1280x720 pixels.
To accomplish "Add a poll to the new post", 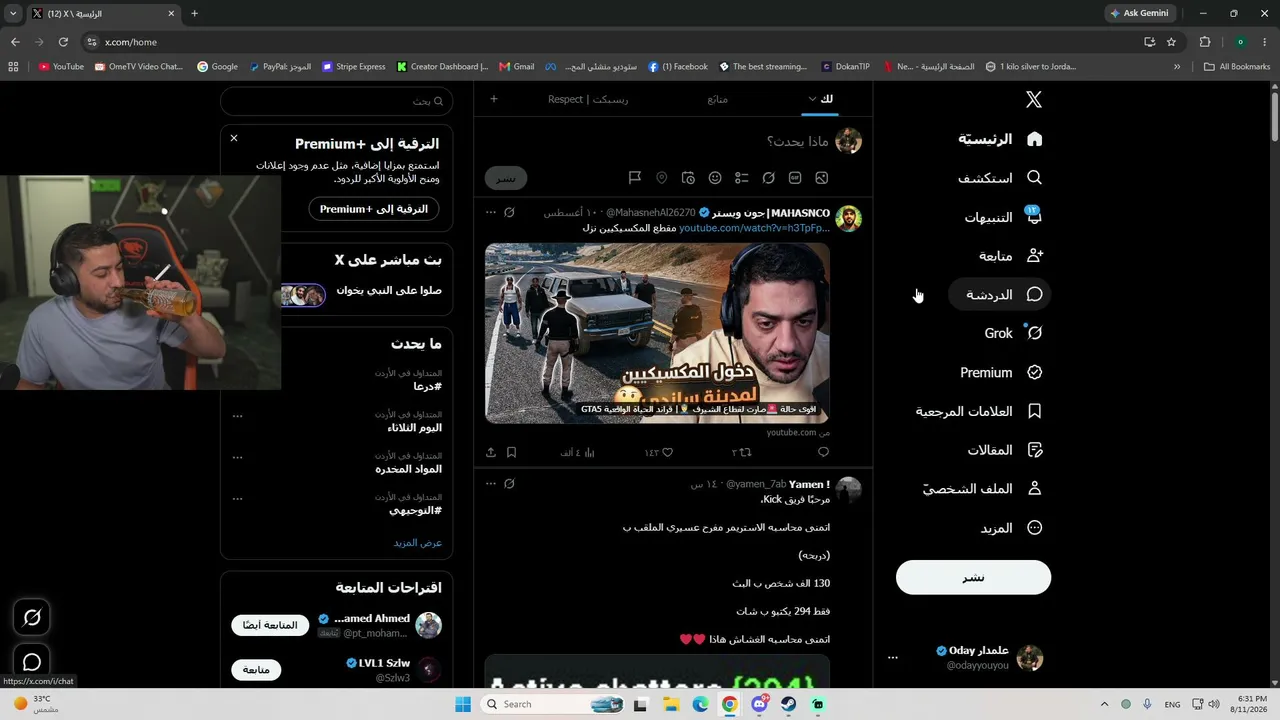I will click(741, 178).
